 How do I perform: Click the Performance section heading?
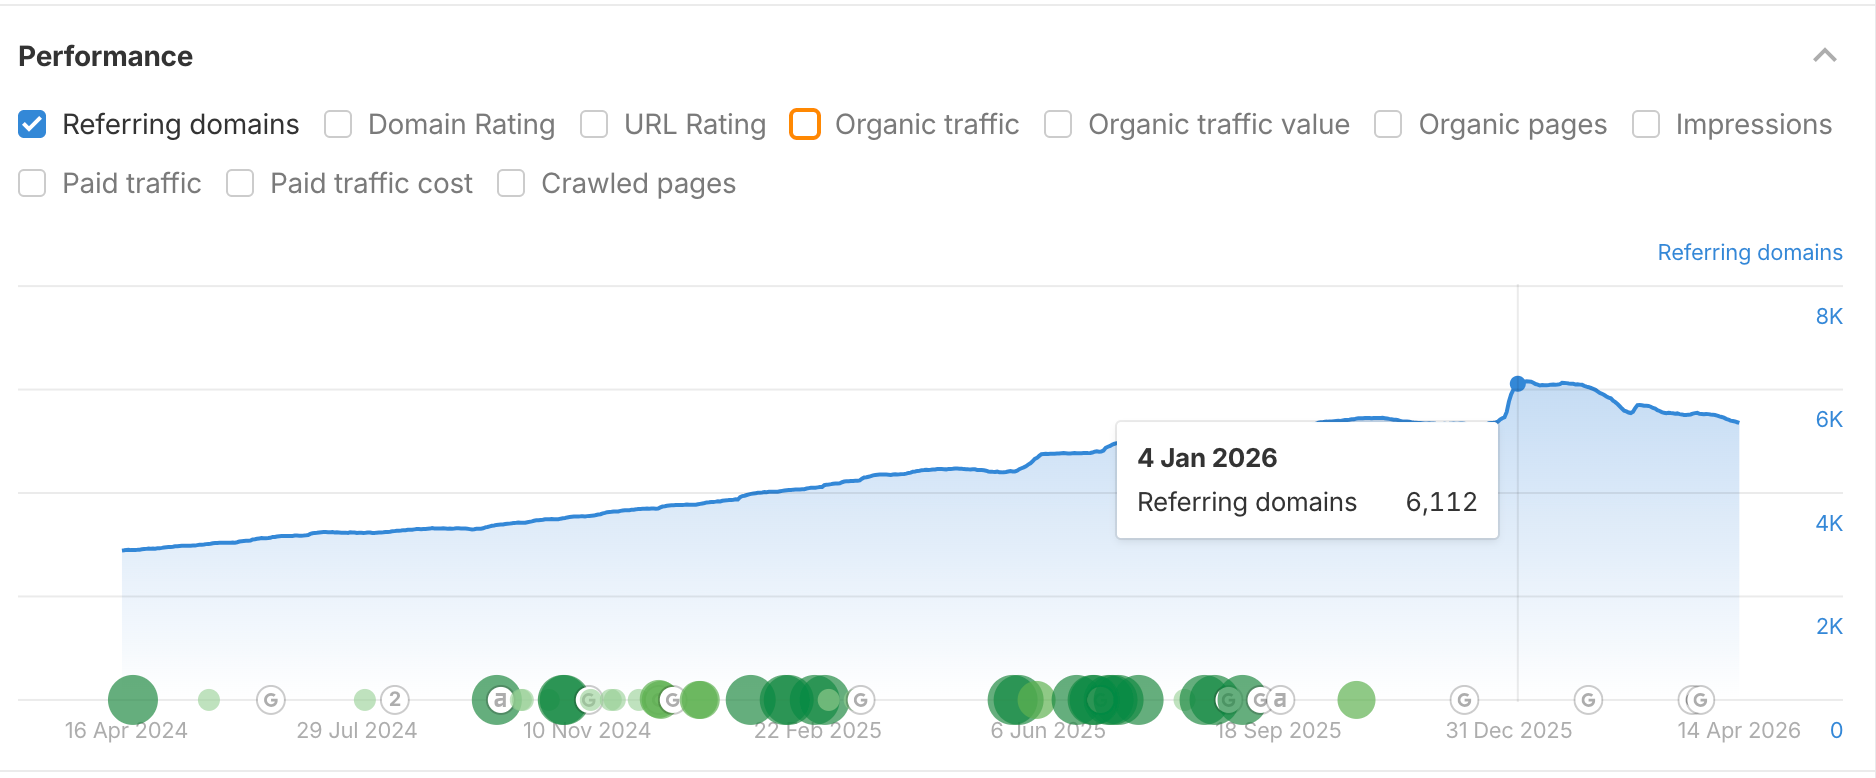pyautogui.click(x=106, y=56)
